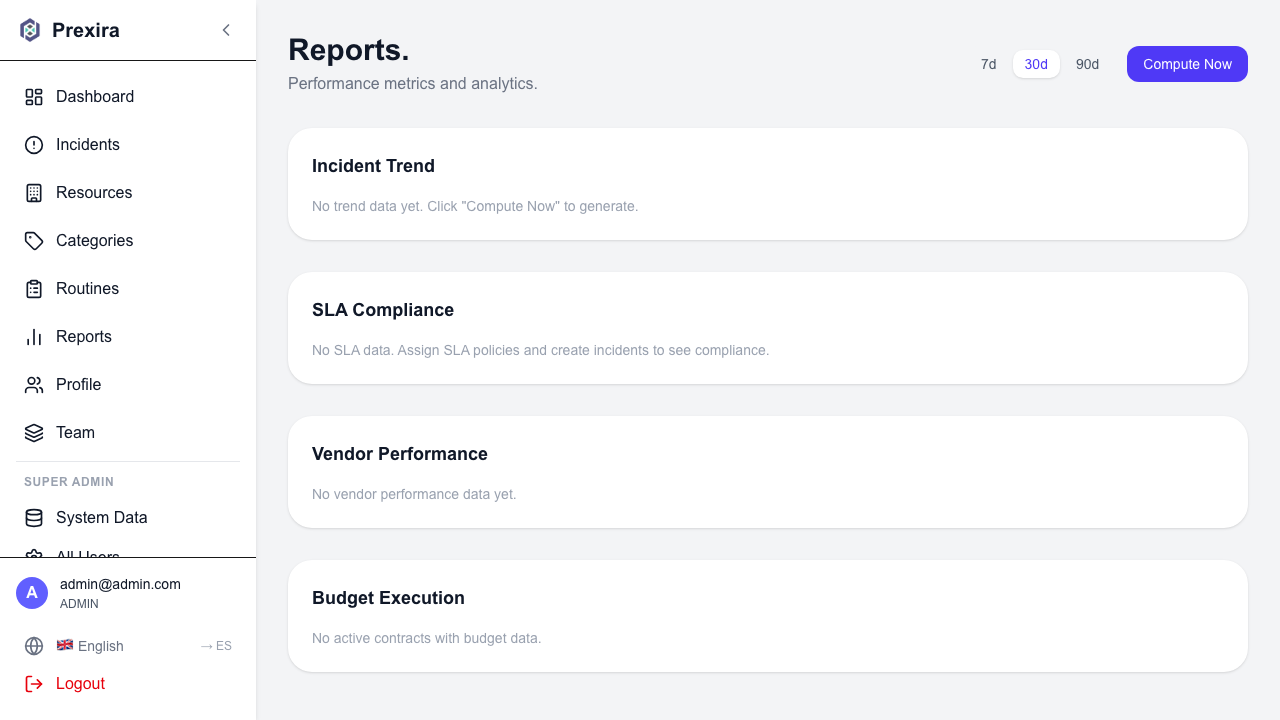Select the Categories tag icon
Viewport: 1280px width, 720px height.
point(33,240)
